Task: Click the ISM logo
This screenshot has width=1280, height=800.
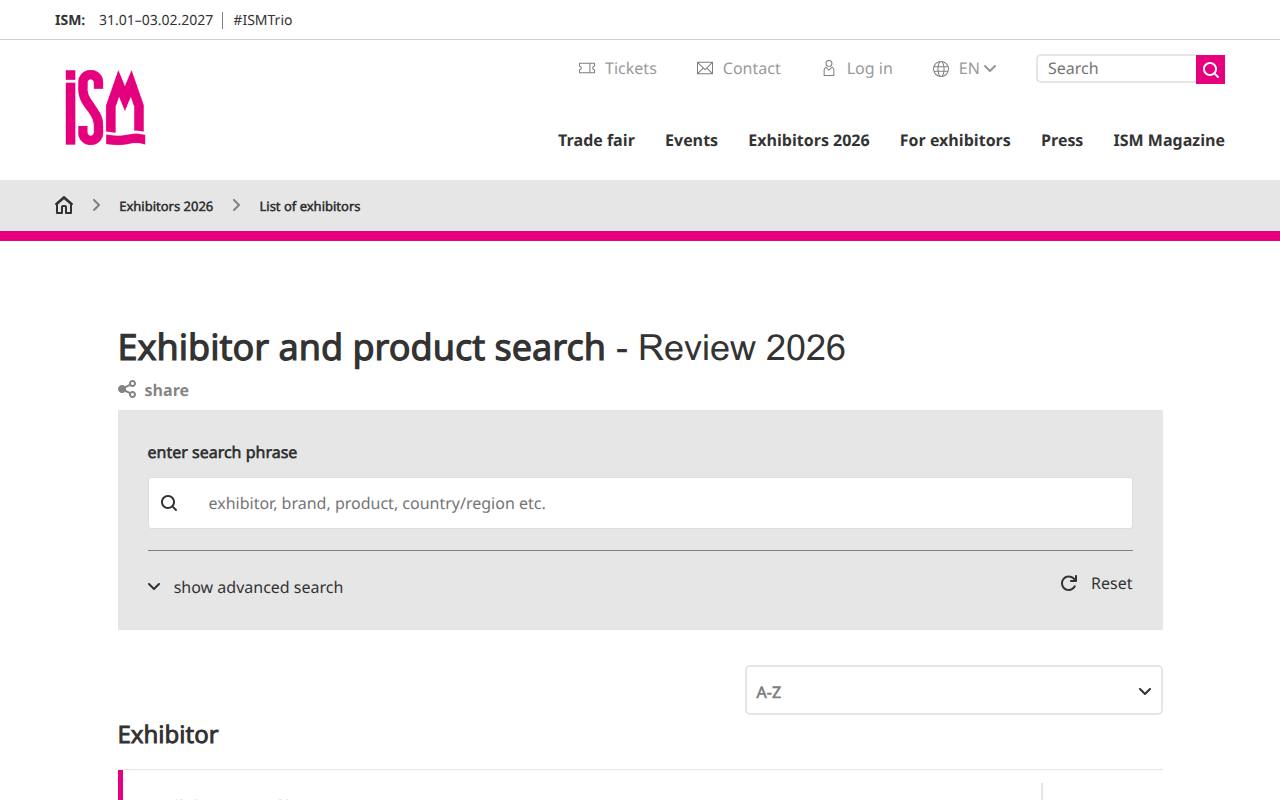Action: coord(105,108)
